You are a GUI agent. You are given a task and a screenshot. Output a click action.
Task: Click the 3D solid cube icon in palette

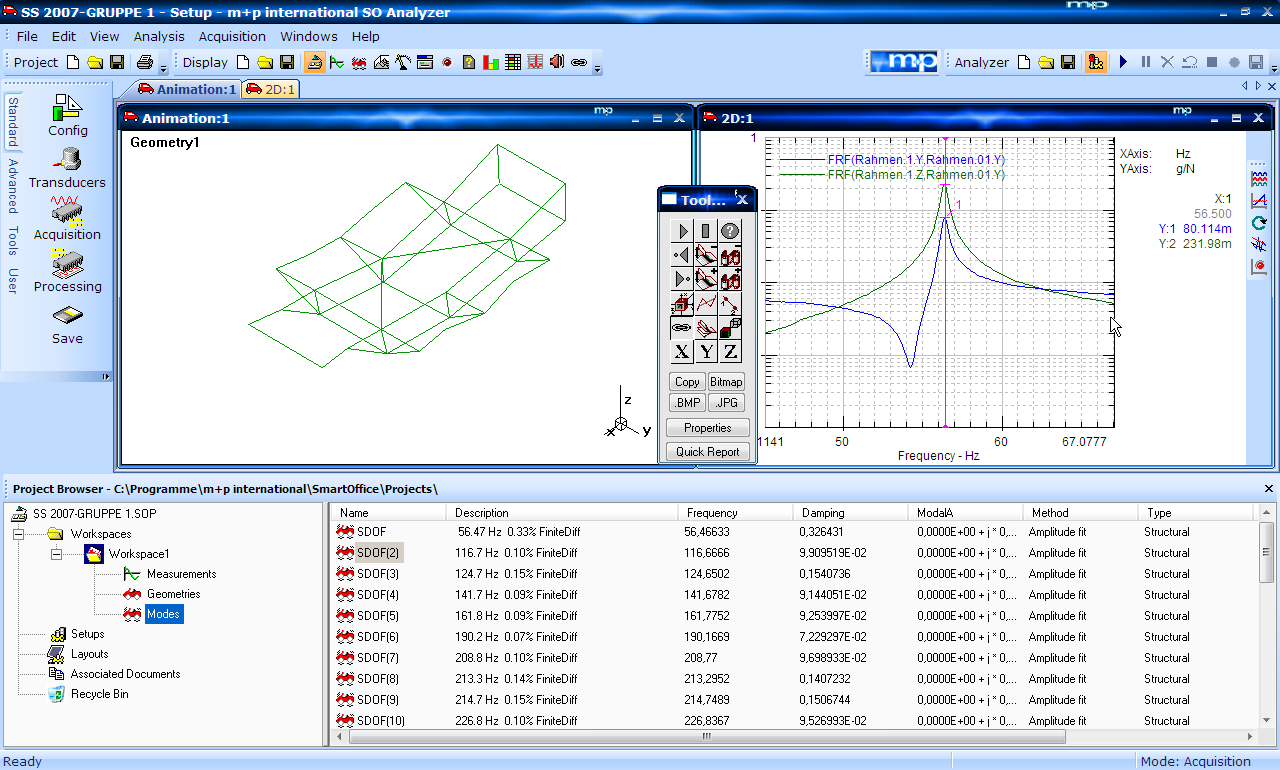(x=730, y=327)
